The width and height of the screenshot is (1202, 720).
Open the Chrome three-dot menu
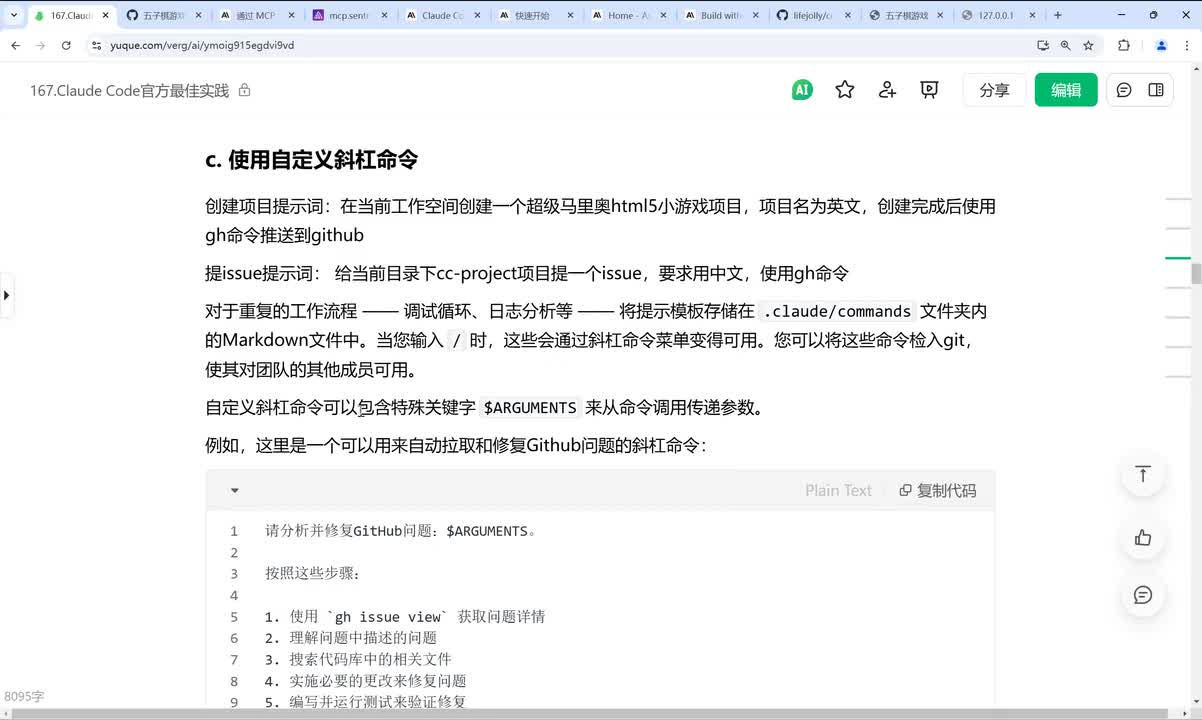coord(1187,45)
